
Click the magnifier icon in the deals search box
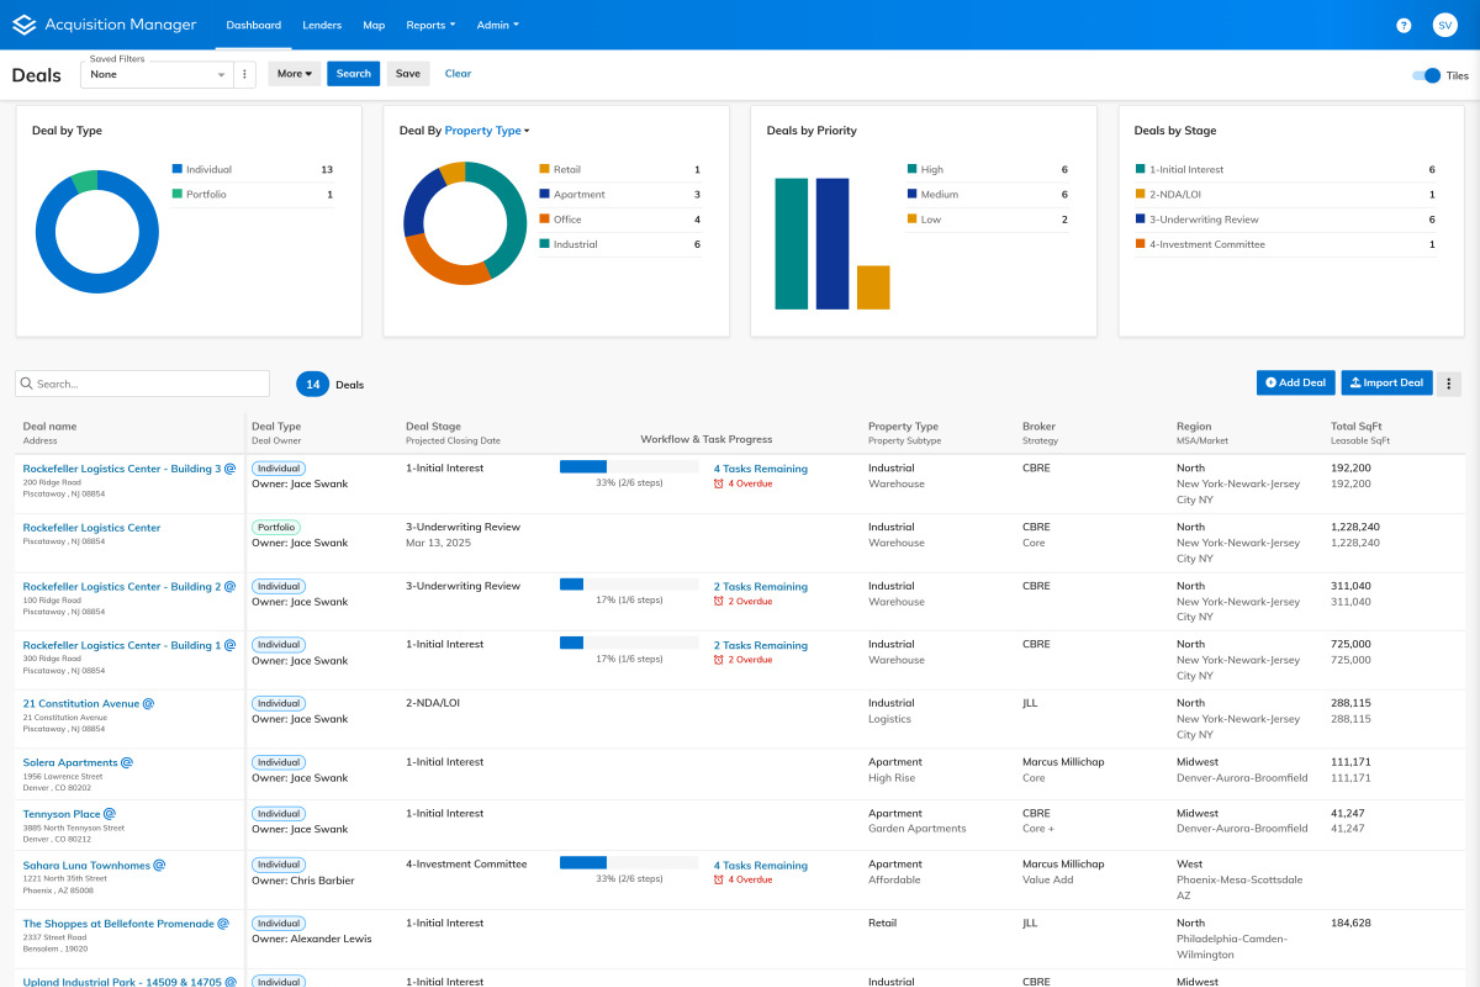[x=28, y=383]
